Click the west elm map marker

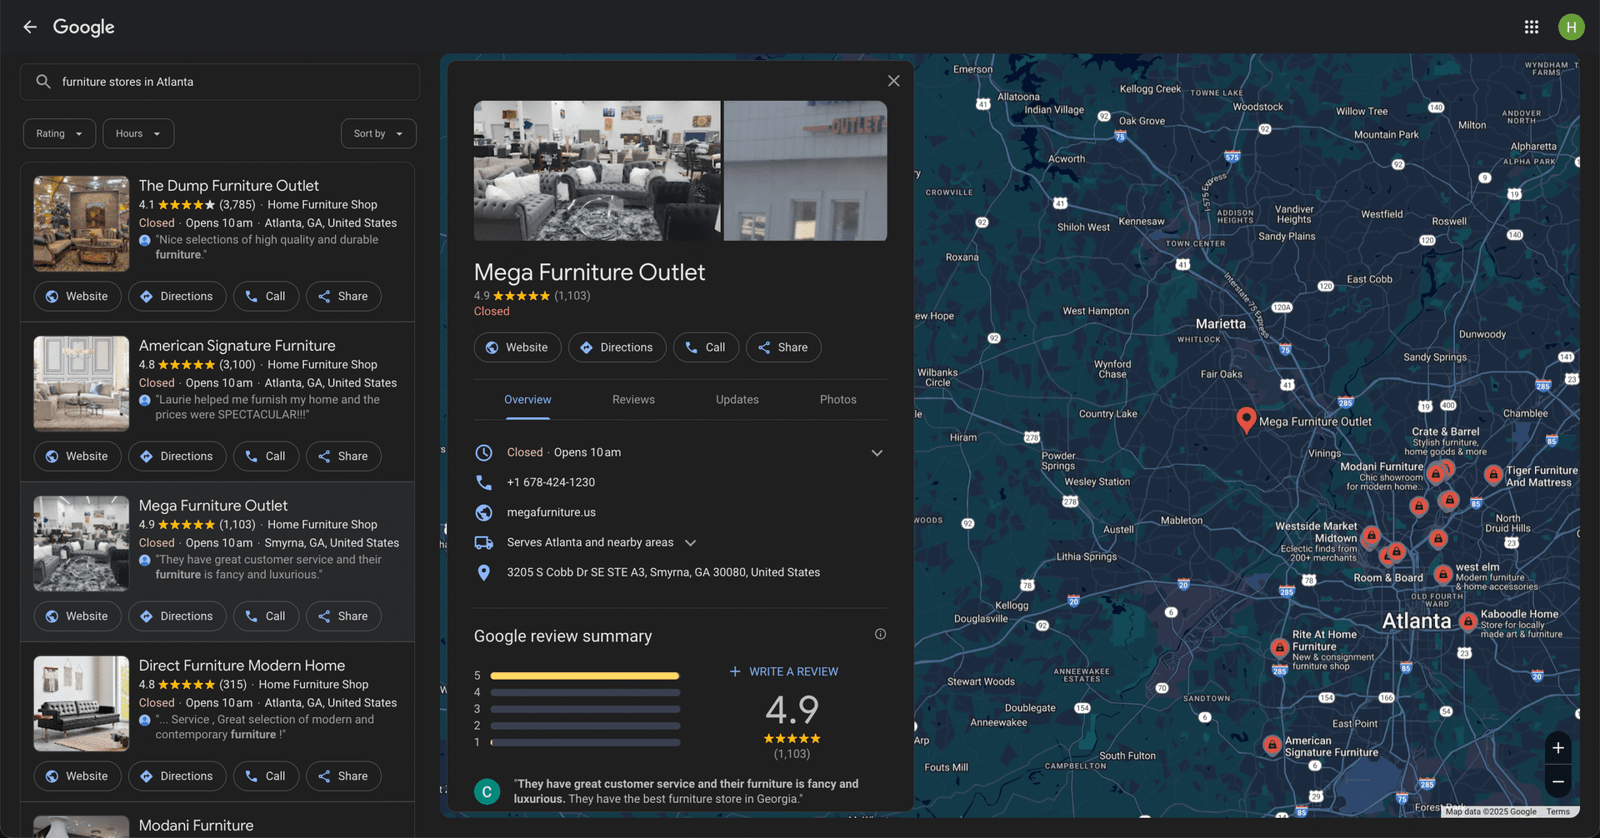click(1443, 574)
